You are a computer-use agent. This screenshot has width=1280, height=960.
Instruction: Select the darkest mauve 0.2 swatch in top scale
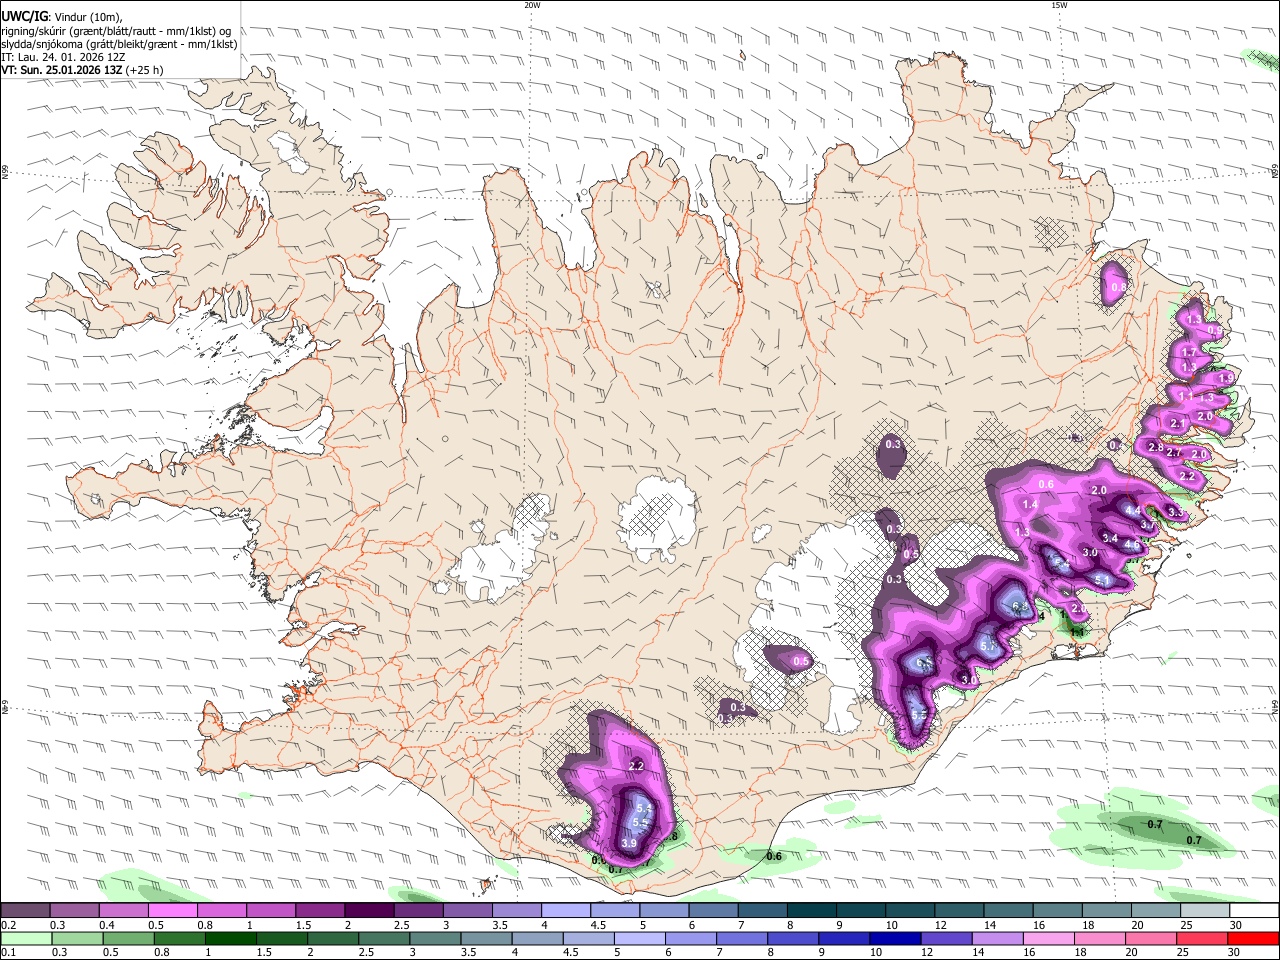[25, 910]
